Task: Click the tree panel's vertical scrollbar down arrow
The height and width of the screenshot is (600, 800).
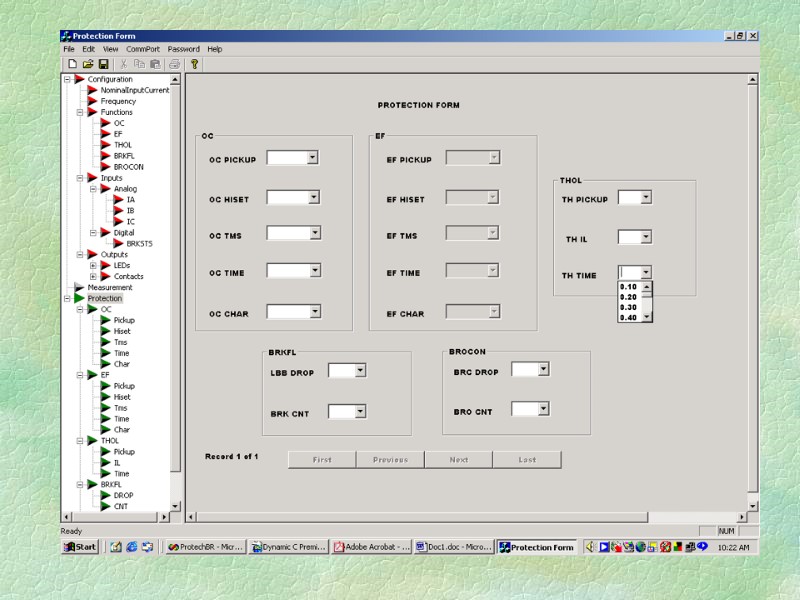Action: (x=176, y=505)
